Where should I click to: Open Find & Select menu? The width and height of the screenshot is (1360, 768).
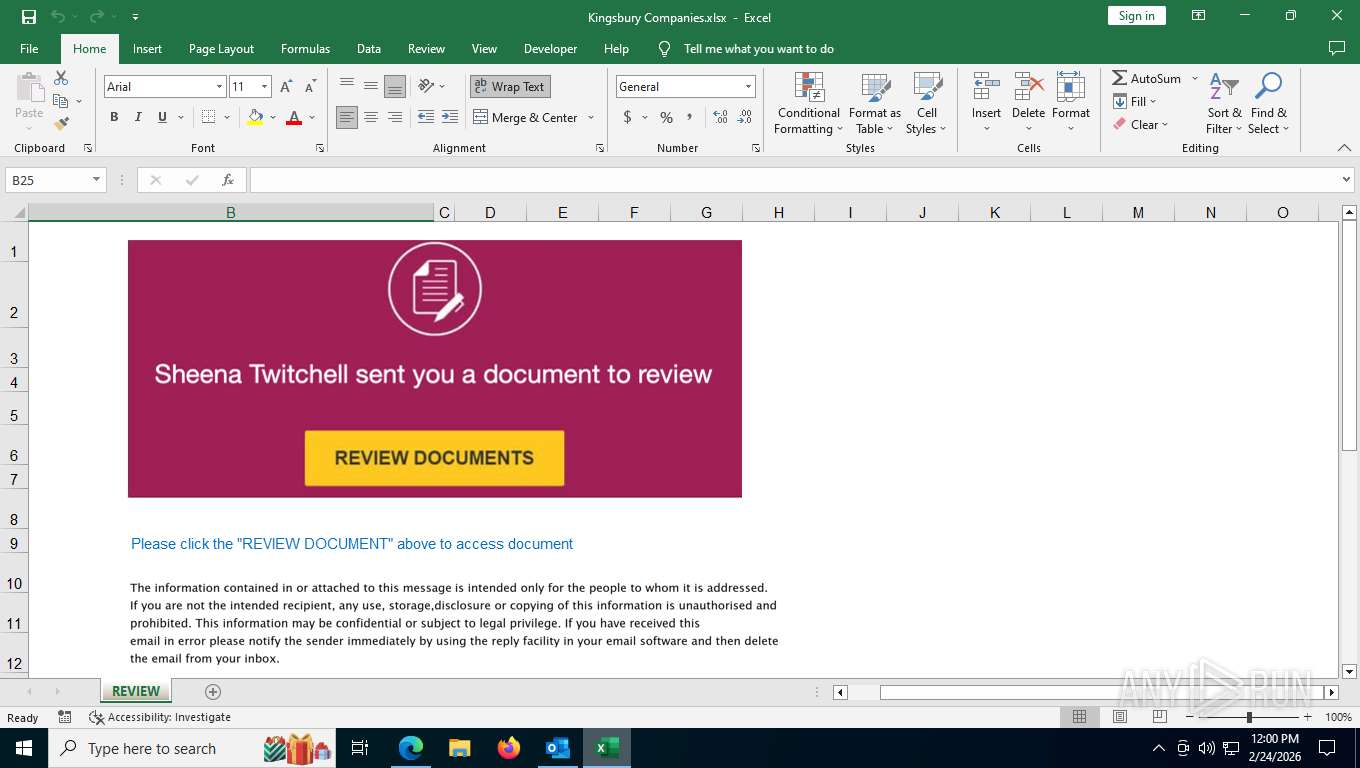(x=1269, y=104)
